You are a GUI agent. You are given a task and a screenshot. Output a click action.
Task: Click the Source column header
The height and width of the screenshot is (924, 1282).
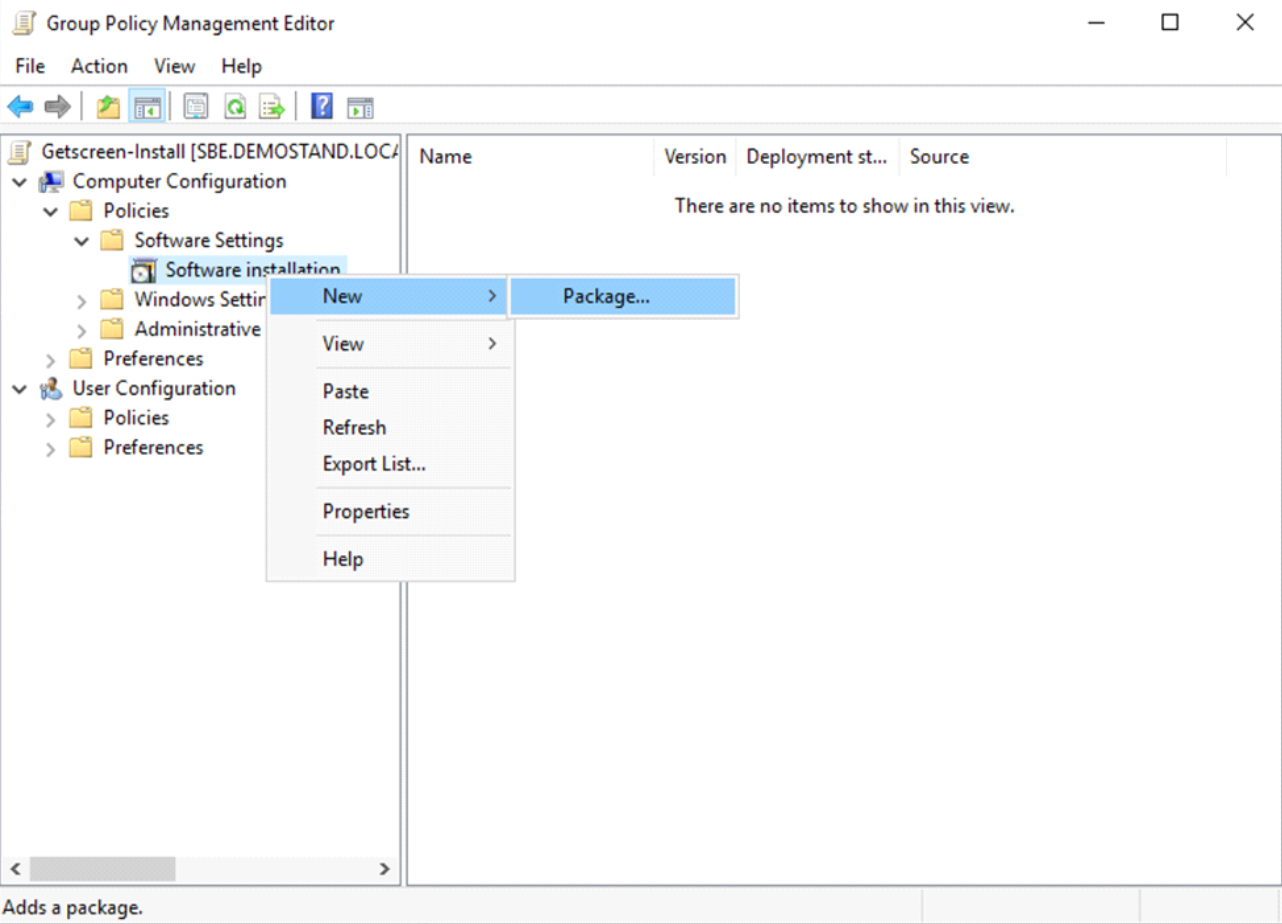(939, 157)
